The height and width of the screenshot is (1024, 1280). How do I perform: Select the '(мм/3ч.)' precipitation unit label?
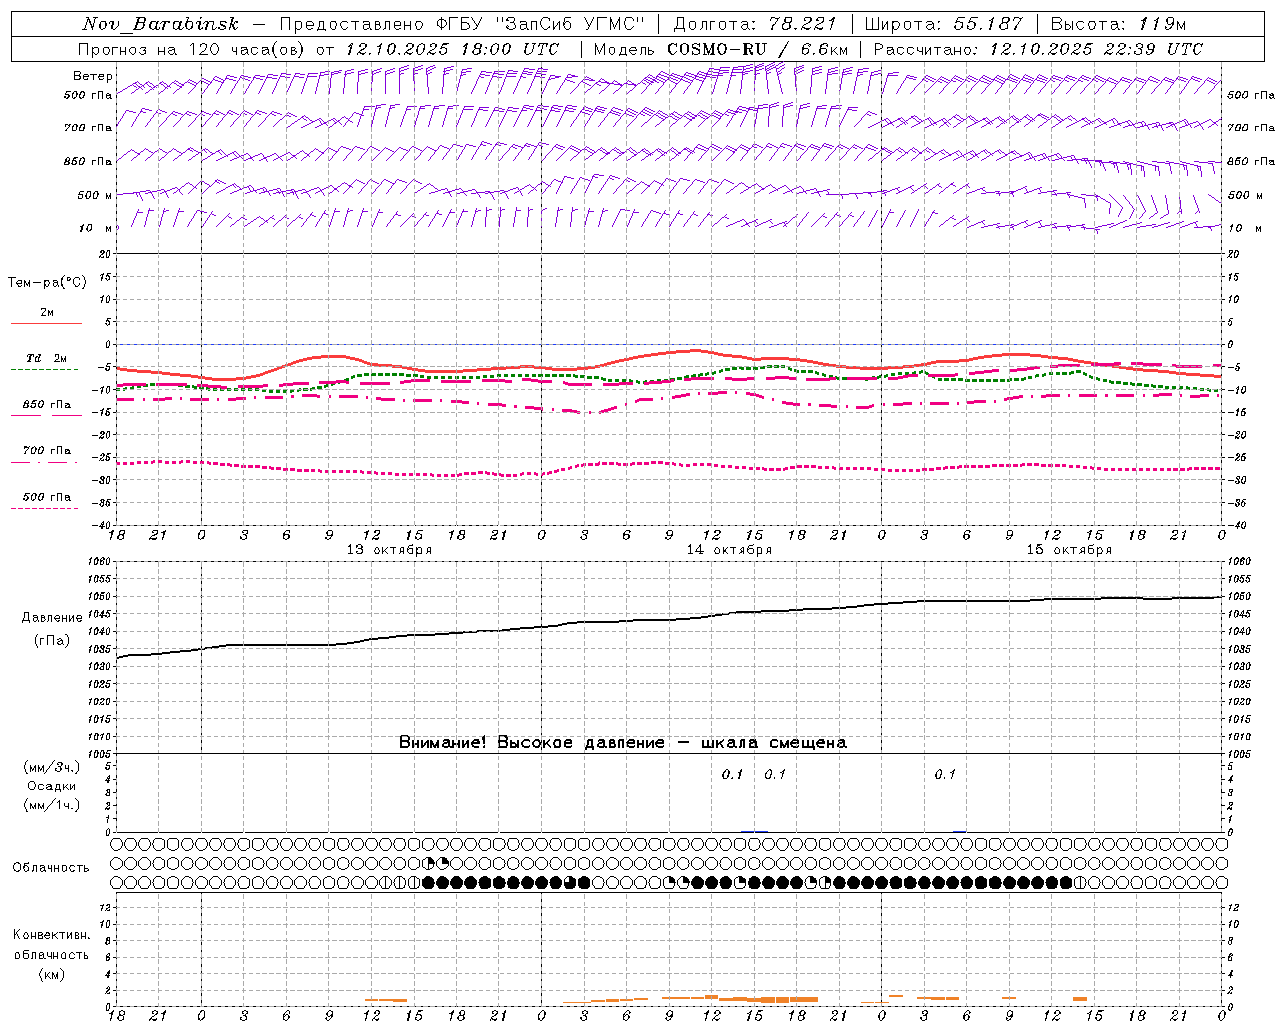point(51,767)
